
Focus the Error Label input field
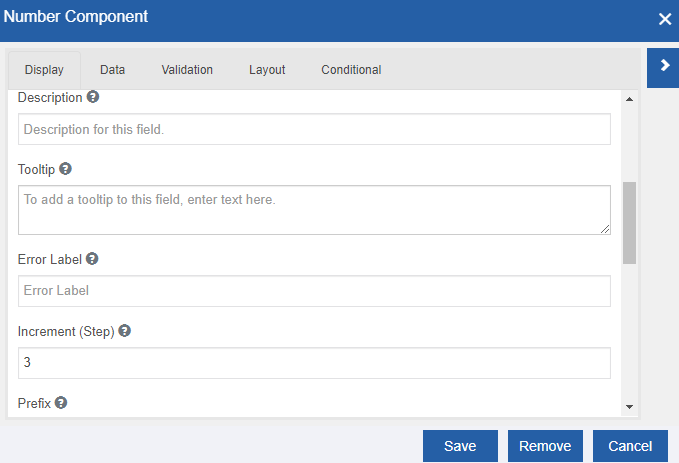click(x=314, y=291)
